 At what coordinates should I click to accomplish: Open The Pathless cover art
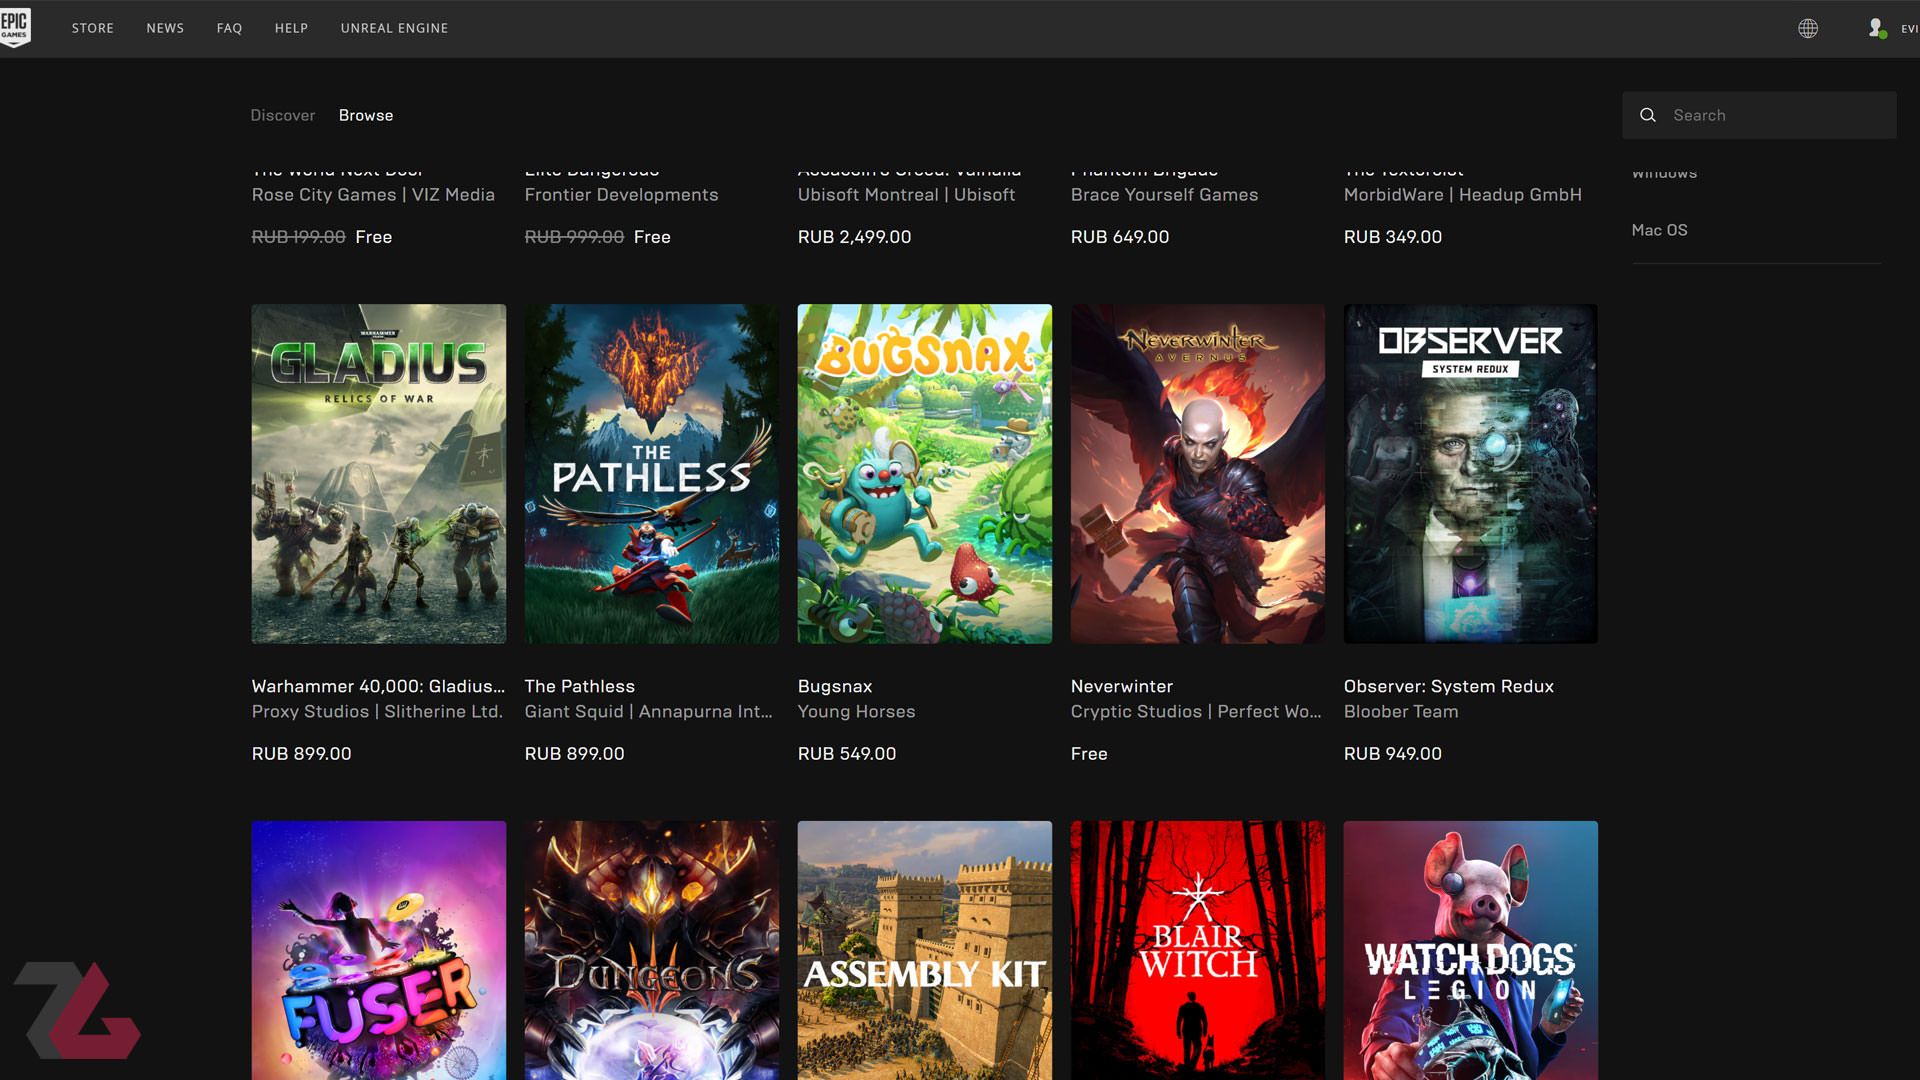coord(652,474)
